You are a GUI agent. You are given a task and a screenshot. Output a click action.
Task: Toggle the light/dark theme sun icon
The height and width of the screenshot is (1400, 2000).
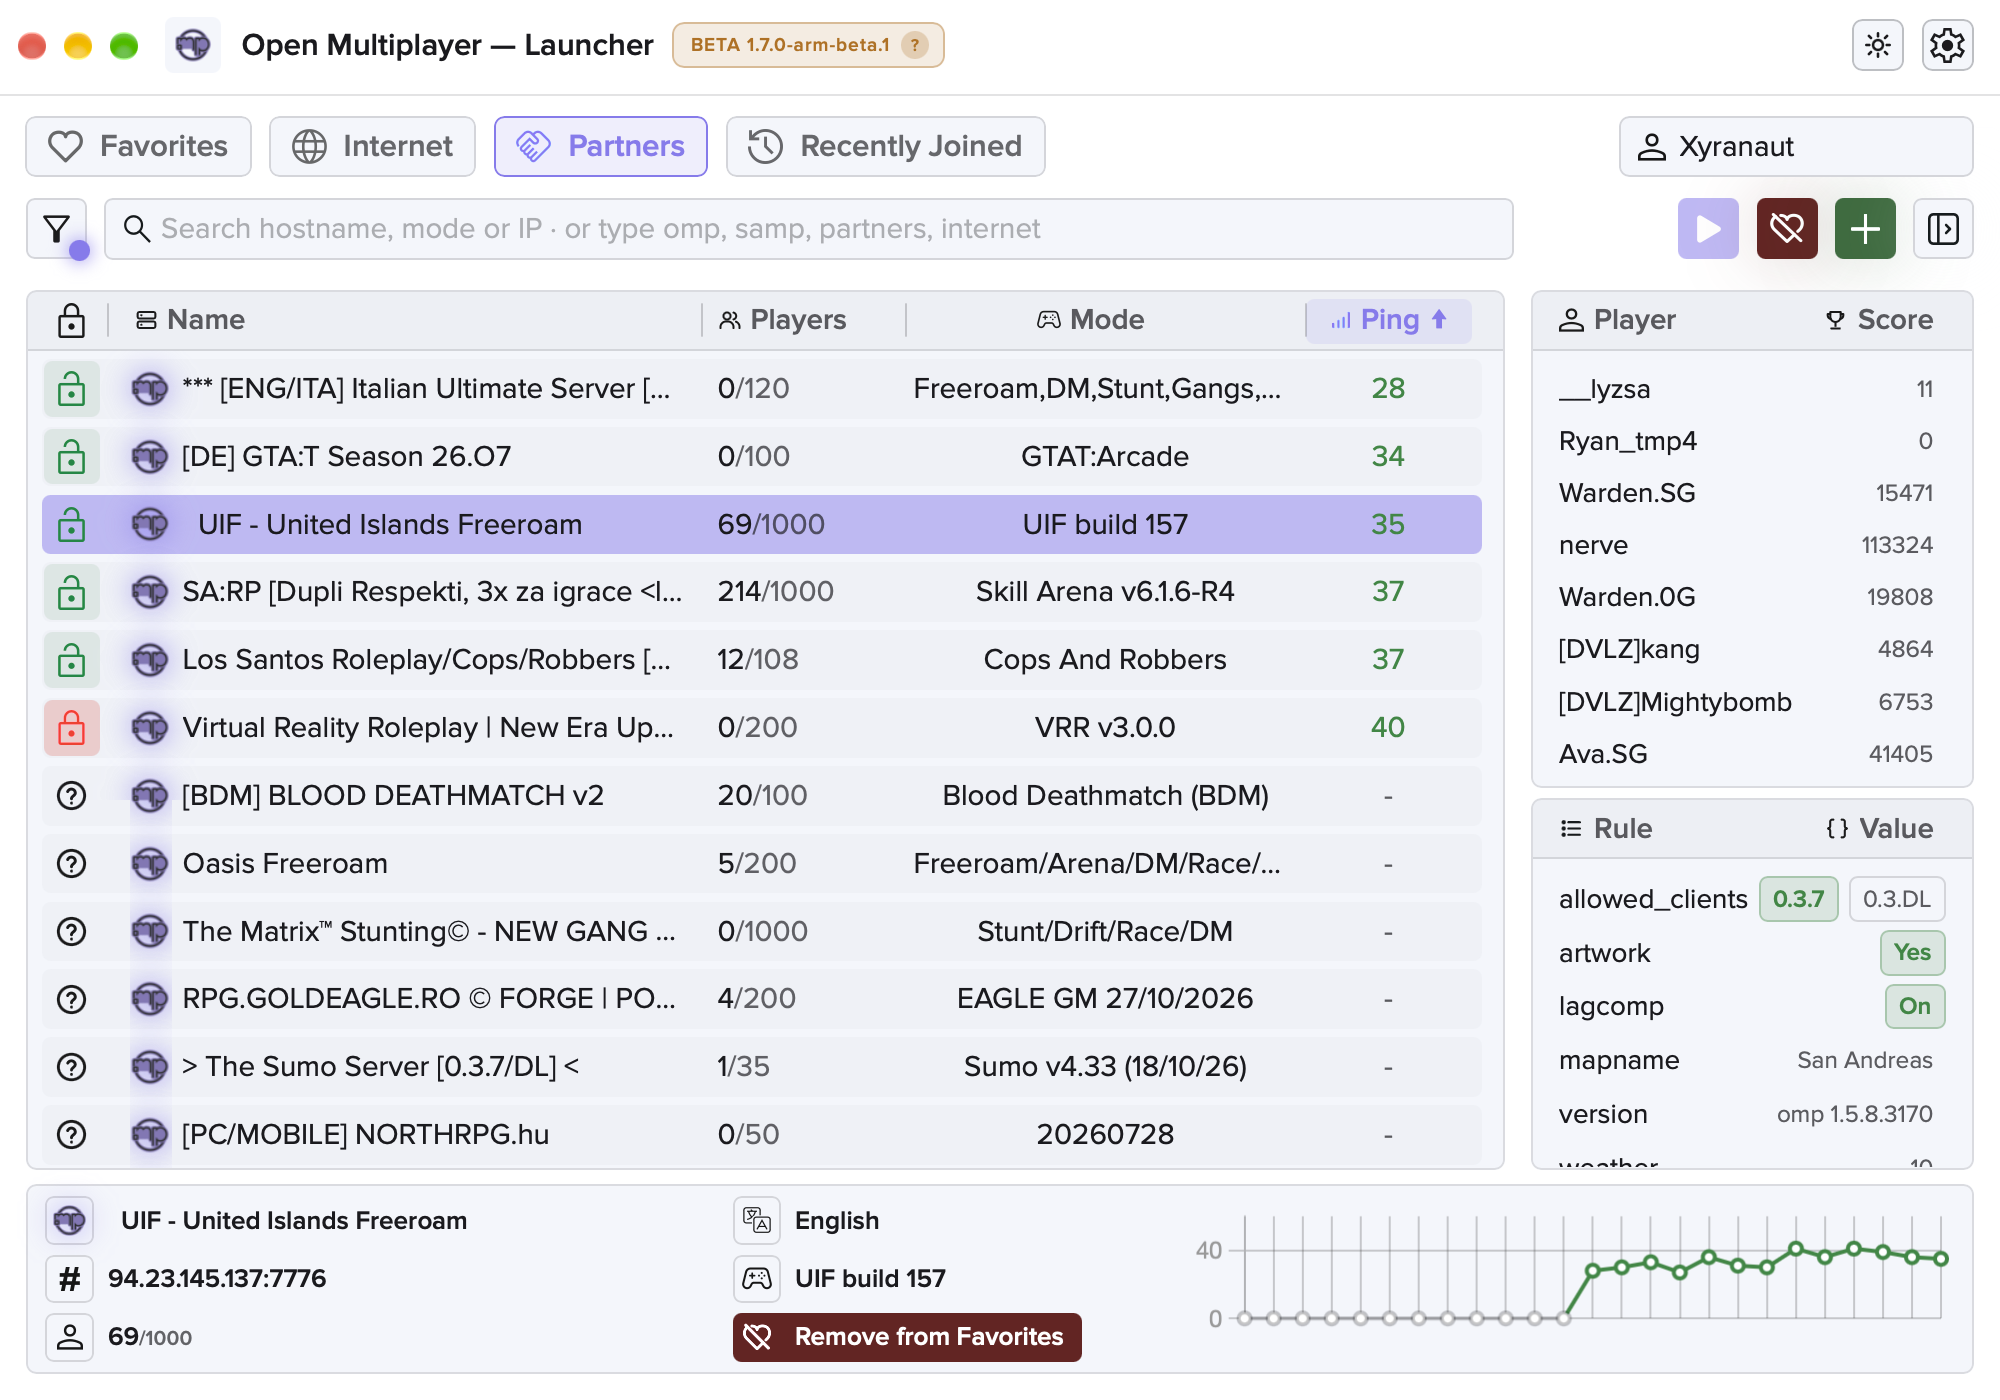click(x=1877, y=45)
